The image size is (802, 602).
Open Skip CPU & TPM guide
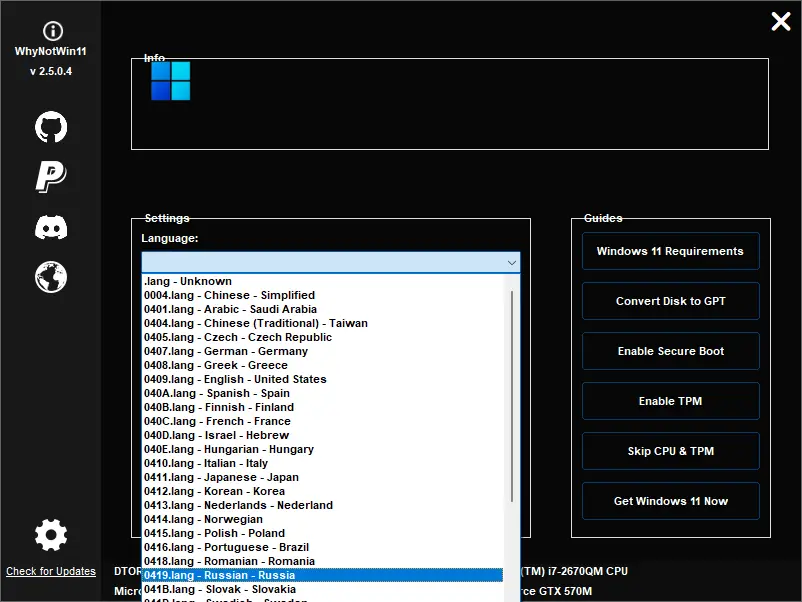671,451
